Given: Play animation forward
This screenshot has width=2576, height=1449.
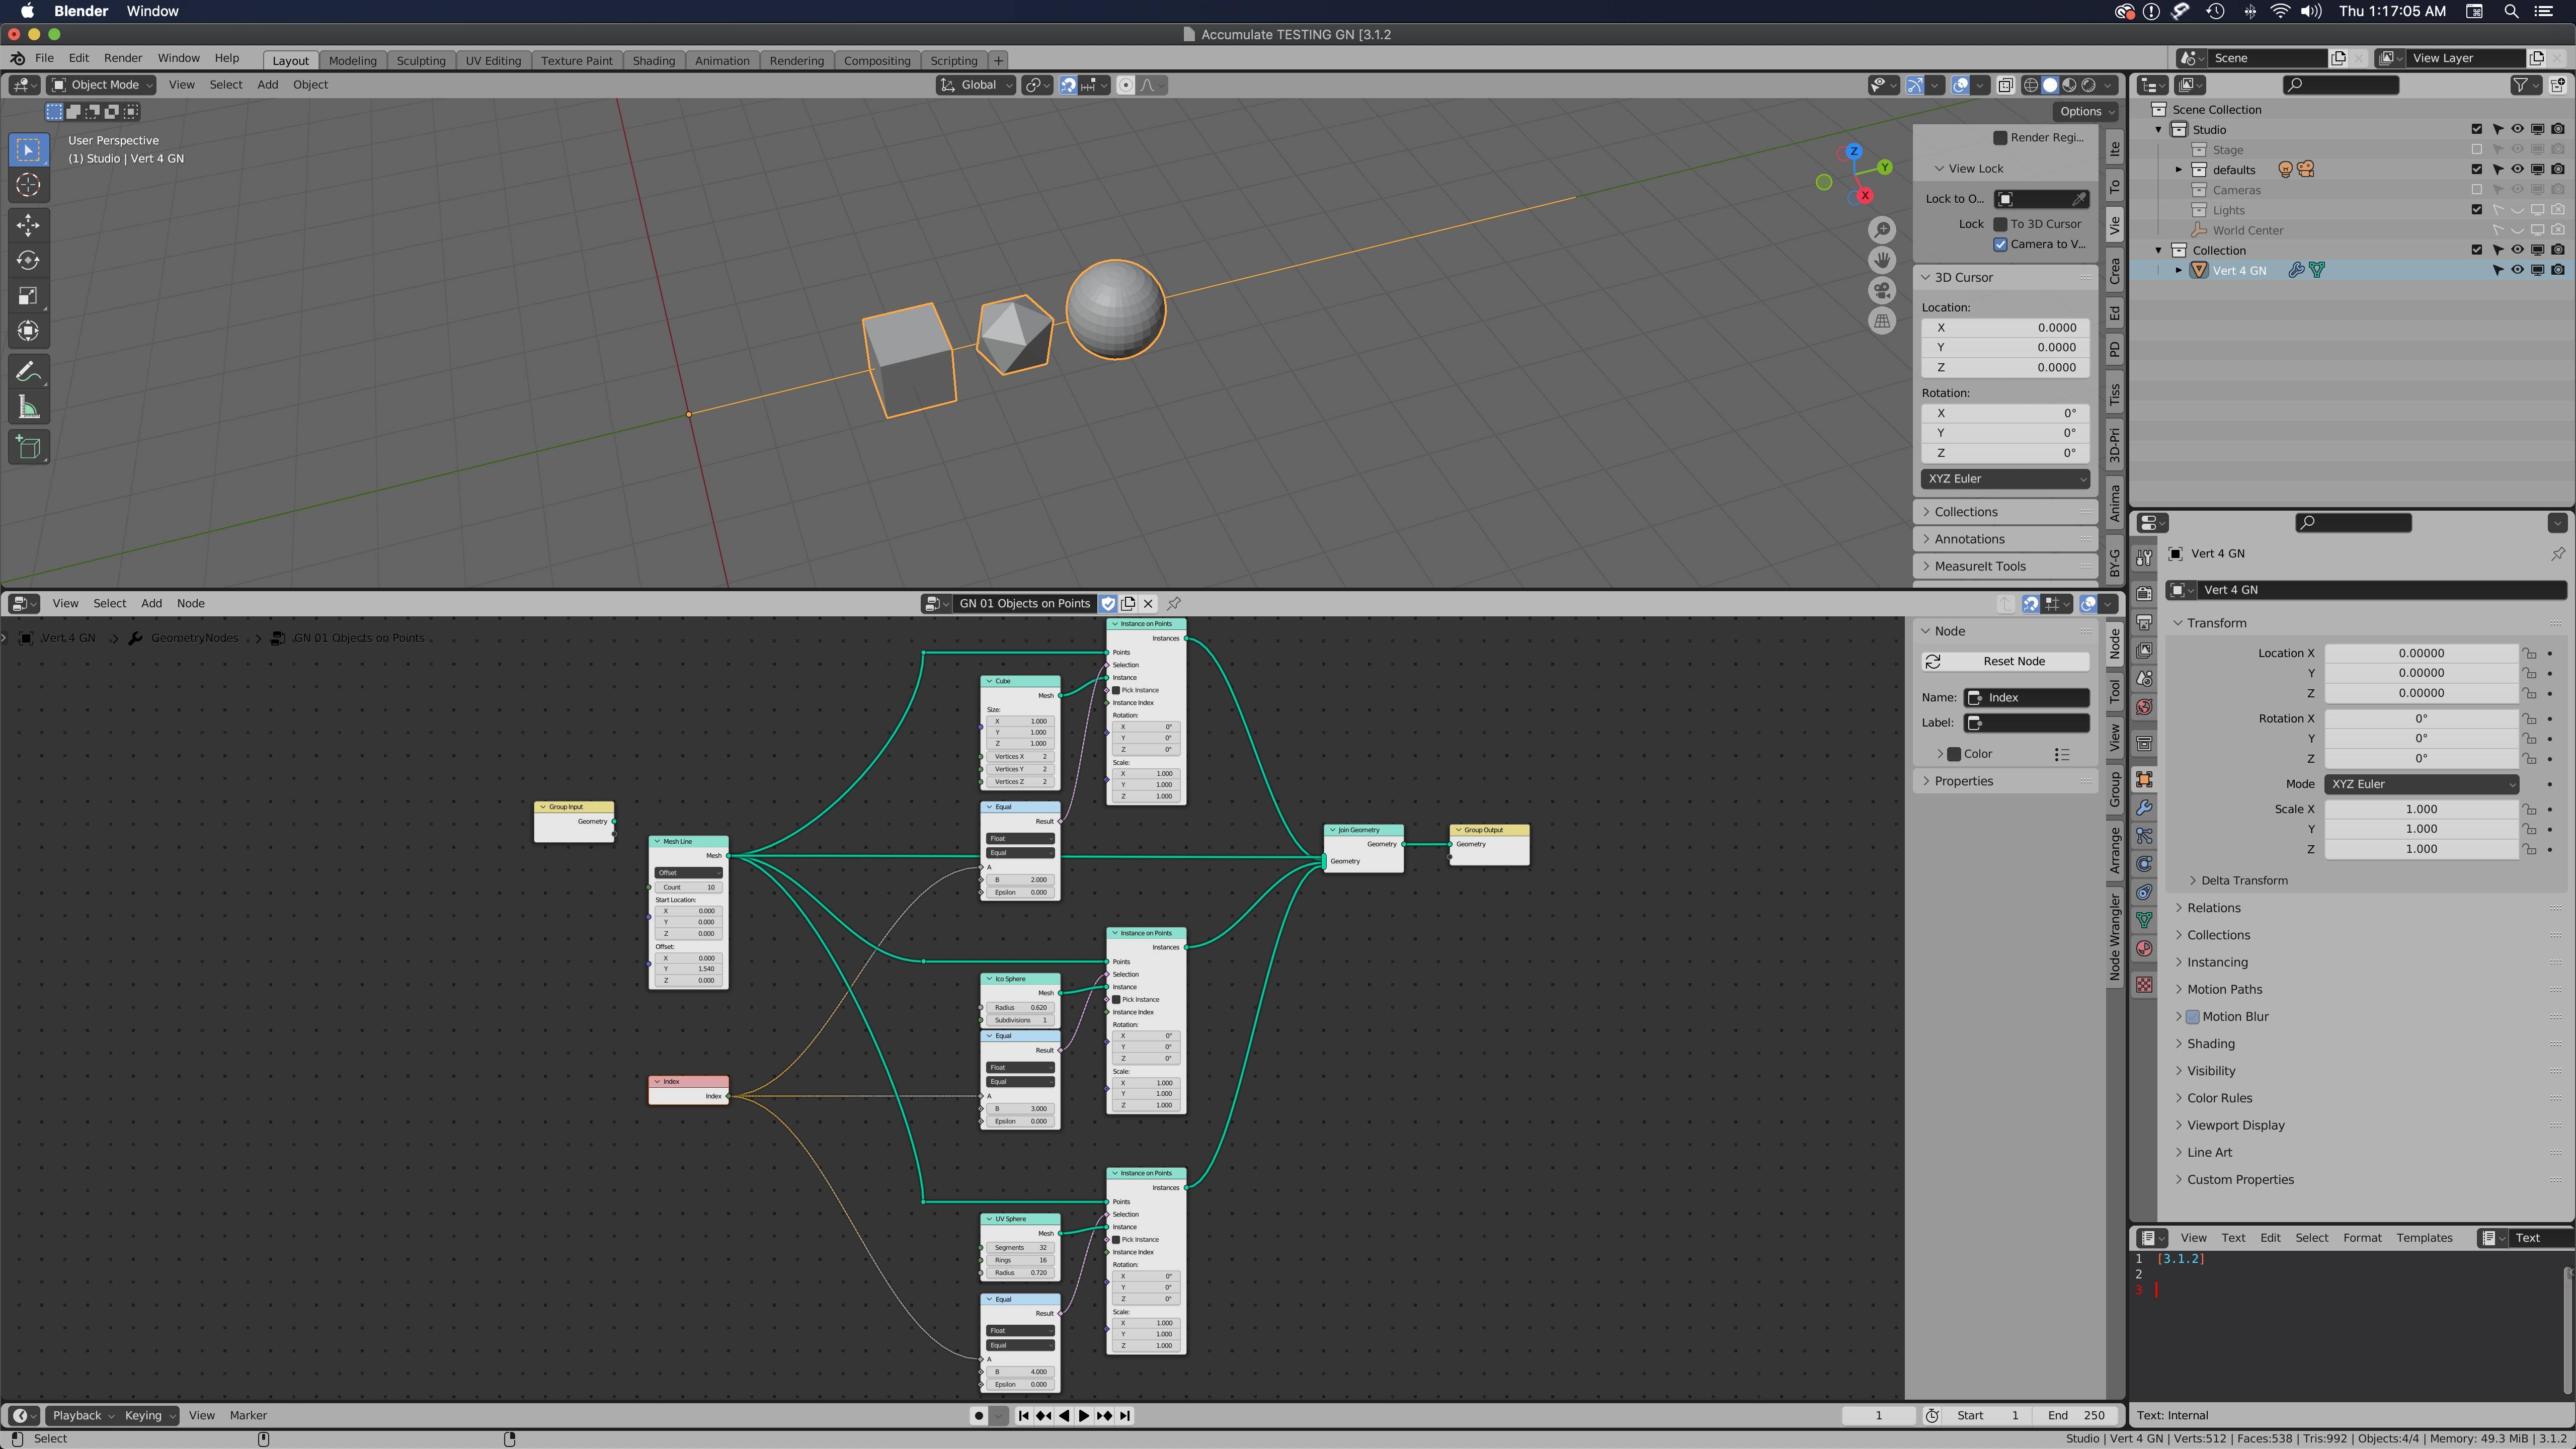Looking at the screenshot, I should (1084, 1415).
